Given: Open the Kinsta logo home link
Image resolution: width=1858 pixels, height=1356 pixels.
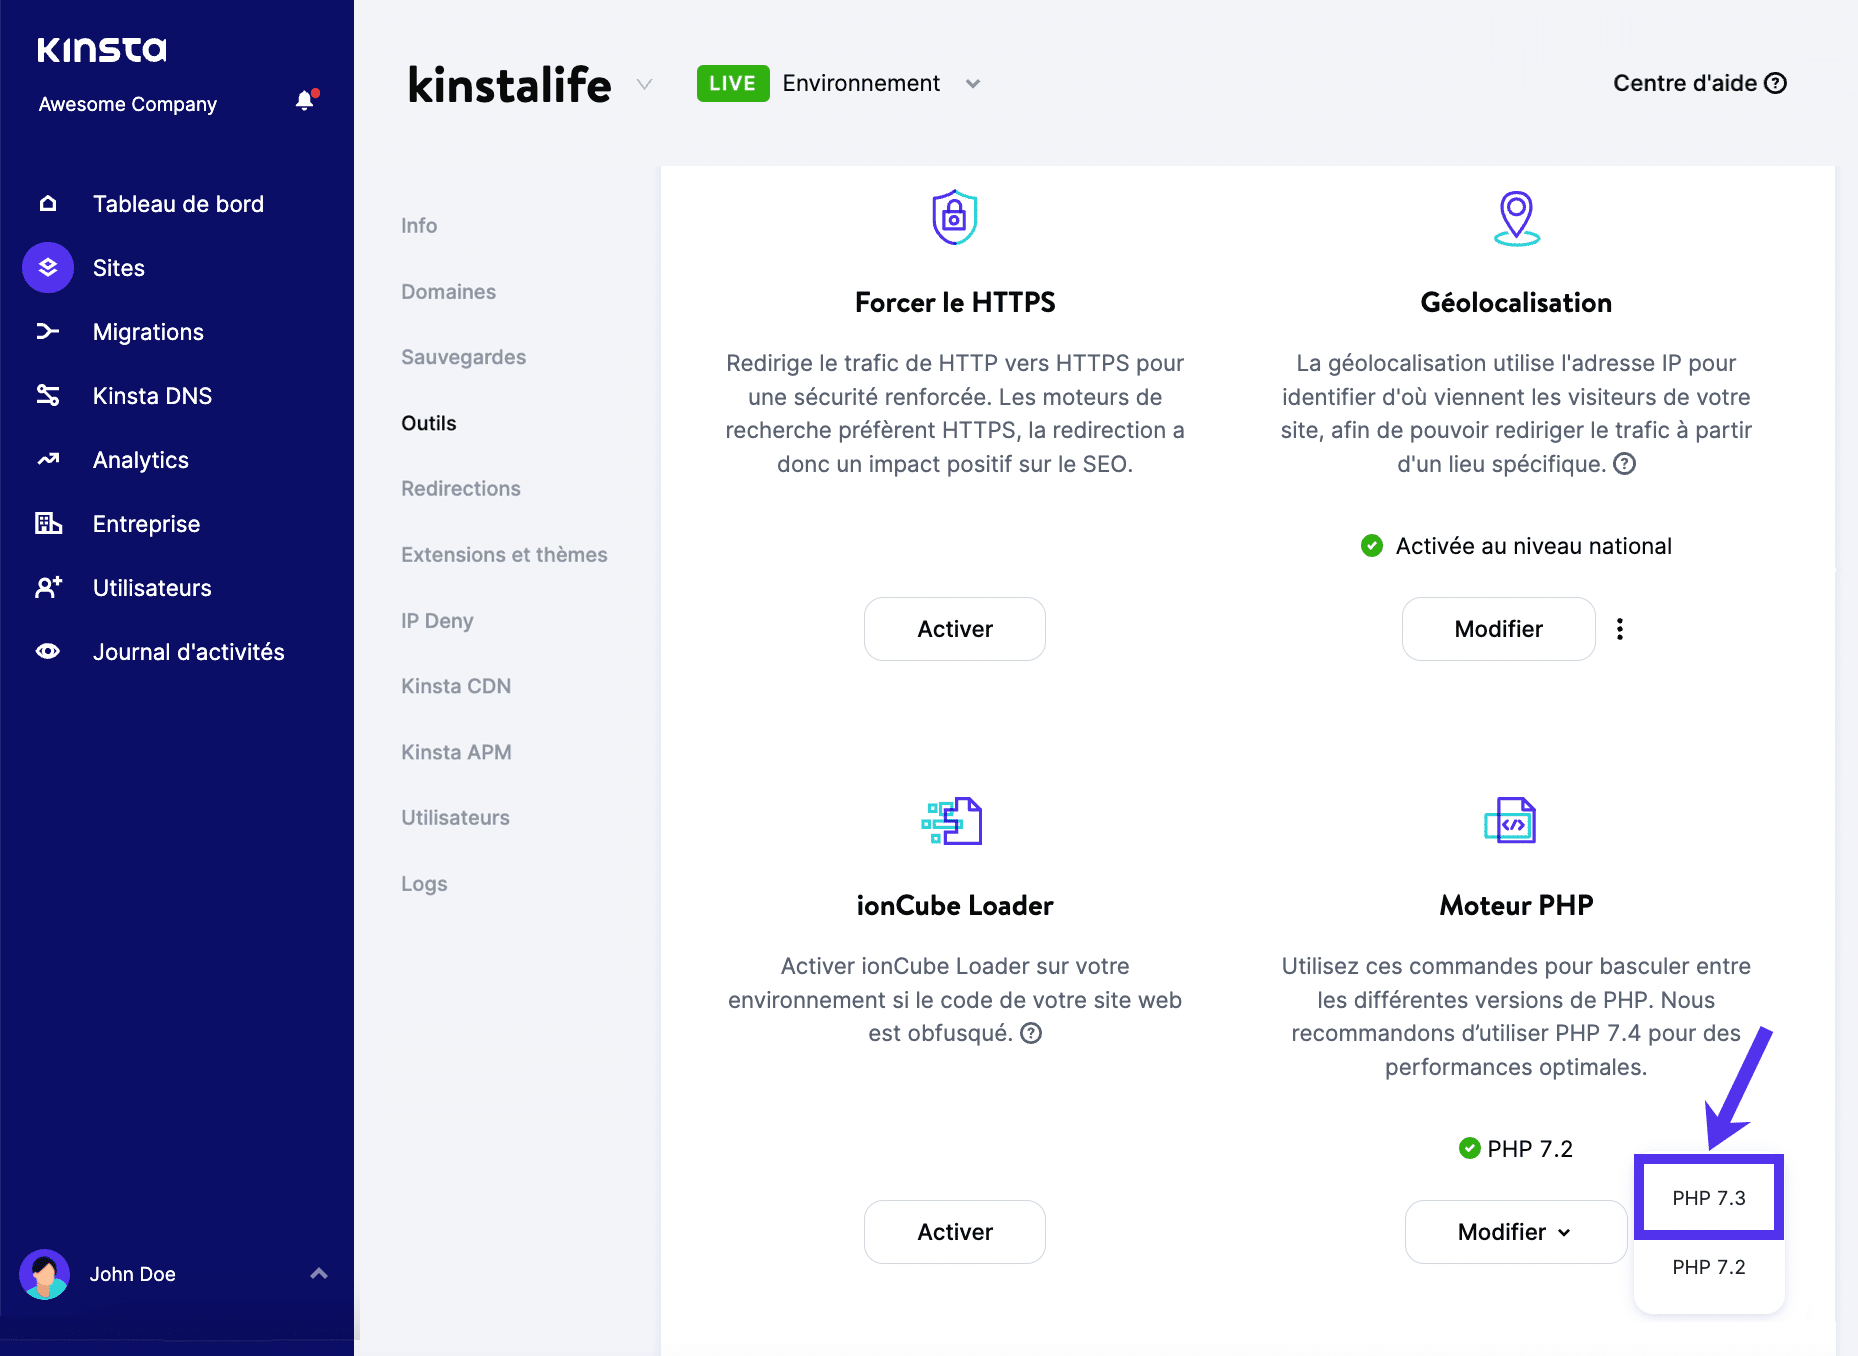Looking at the screenshot, I should (102, 50).
